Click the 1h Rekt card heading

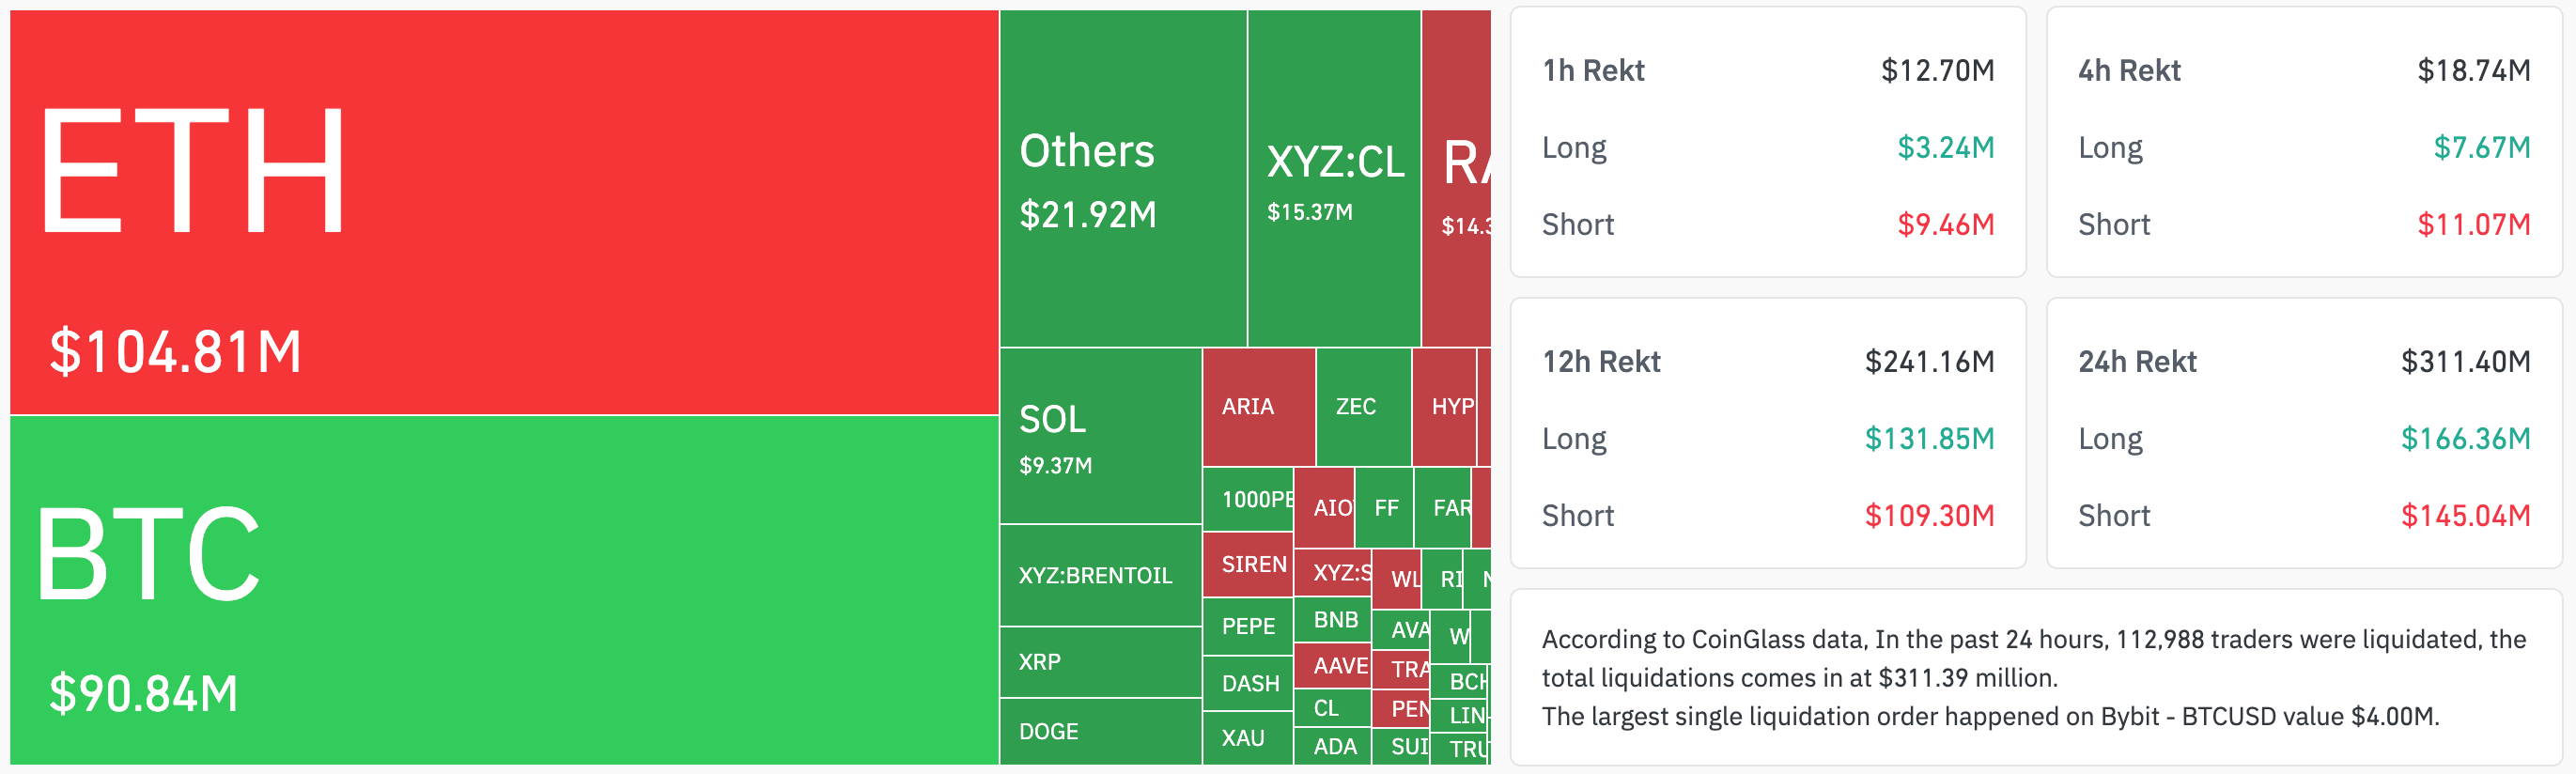[x=1593, y=70]
